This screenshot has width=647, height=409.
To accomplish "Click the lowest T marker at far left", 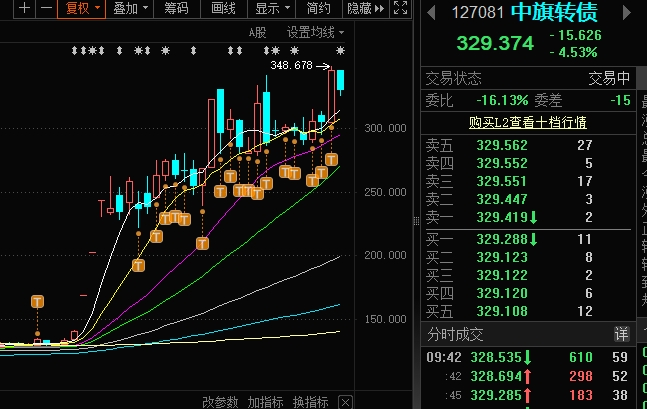I will point(38,301).
